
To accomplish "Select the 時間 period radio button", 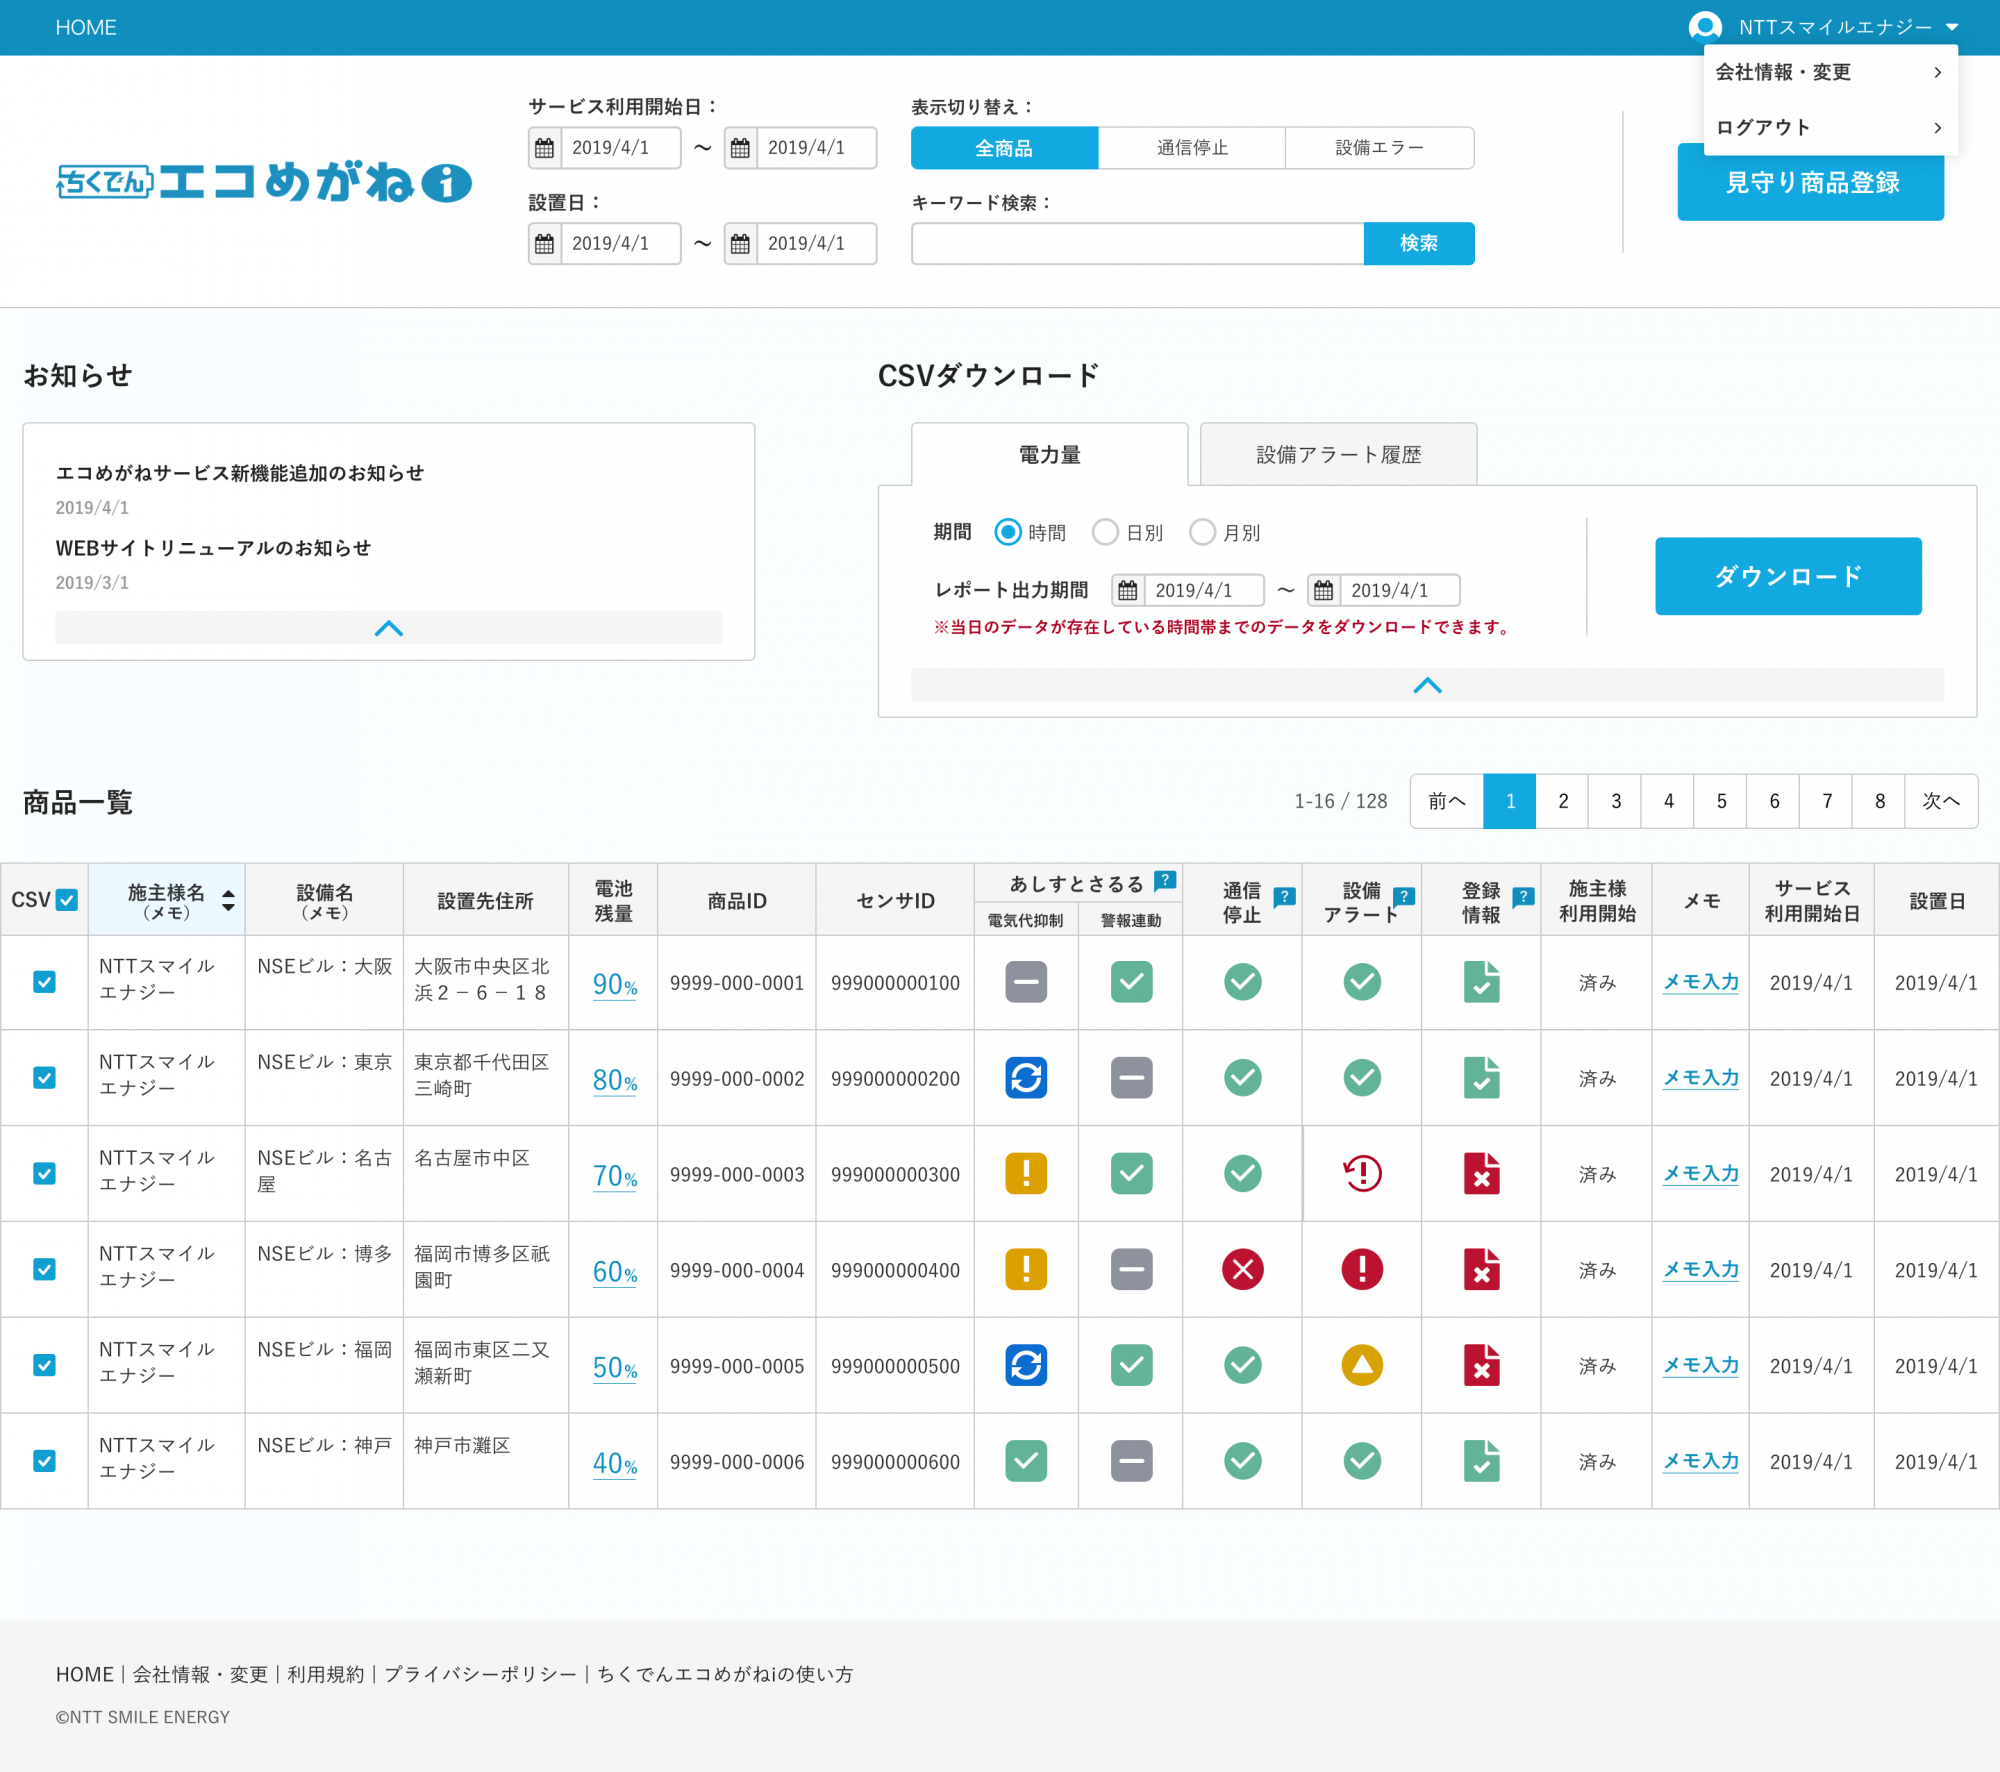I will pos(1008,532).
